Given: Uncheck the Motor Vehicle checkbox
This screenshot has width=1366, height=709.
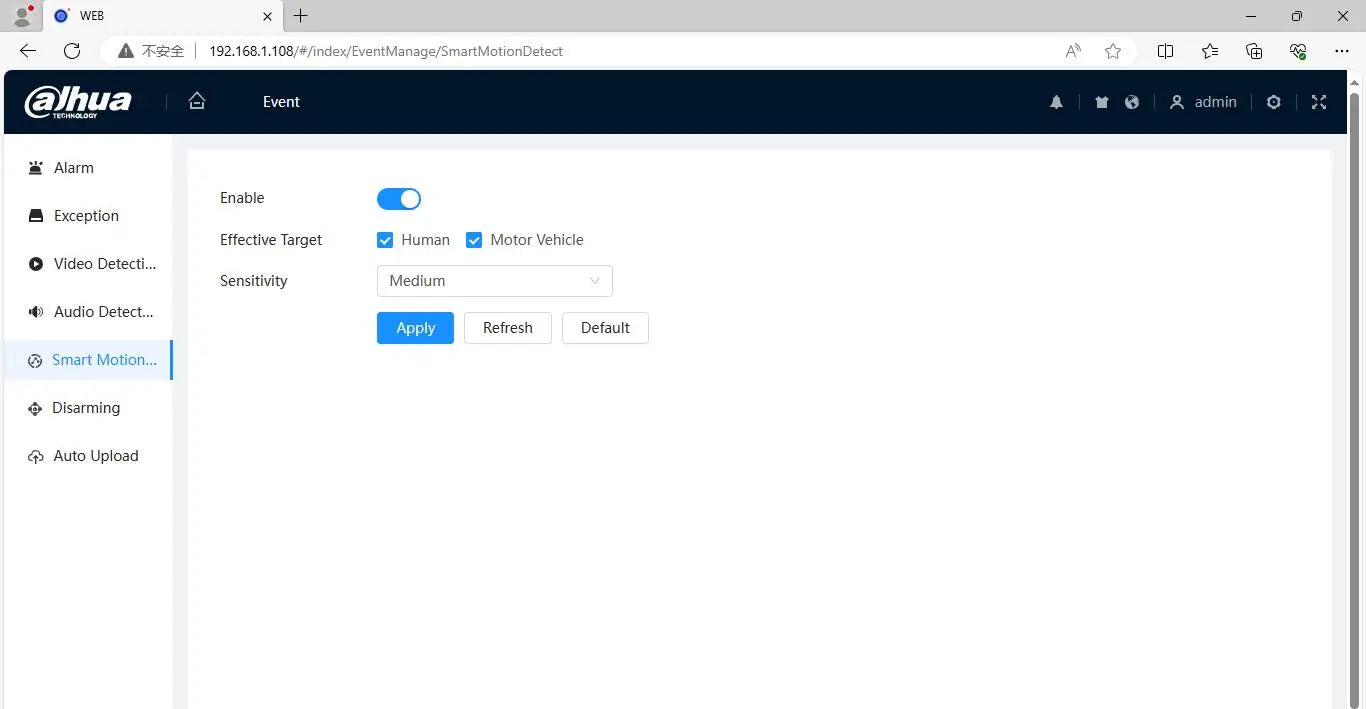Looking at the screenshot, I should pos(474,240).
